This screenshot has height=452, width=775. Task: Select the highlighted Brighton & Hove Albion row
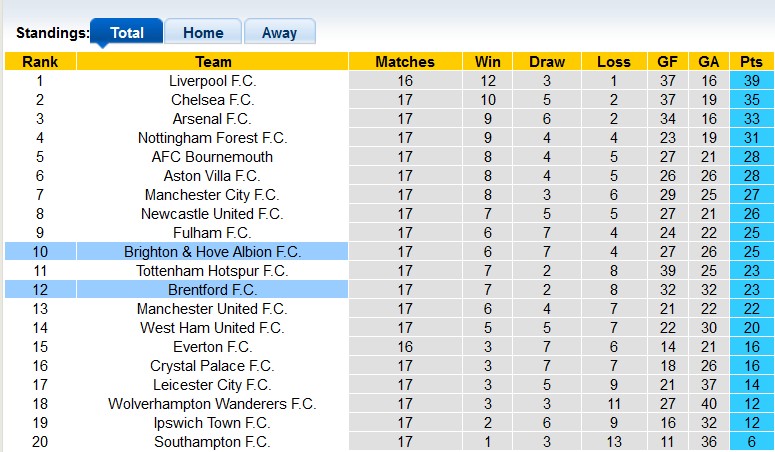click(x=212, y=252)
